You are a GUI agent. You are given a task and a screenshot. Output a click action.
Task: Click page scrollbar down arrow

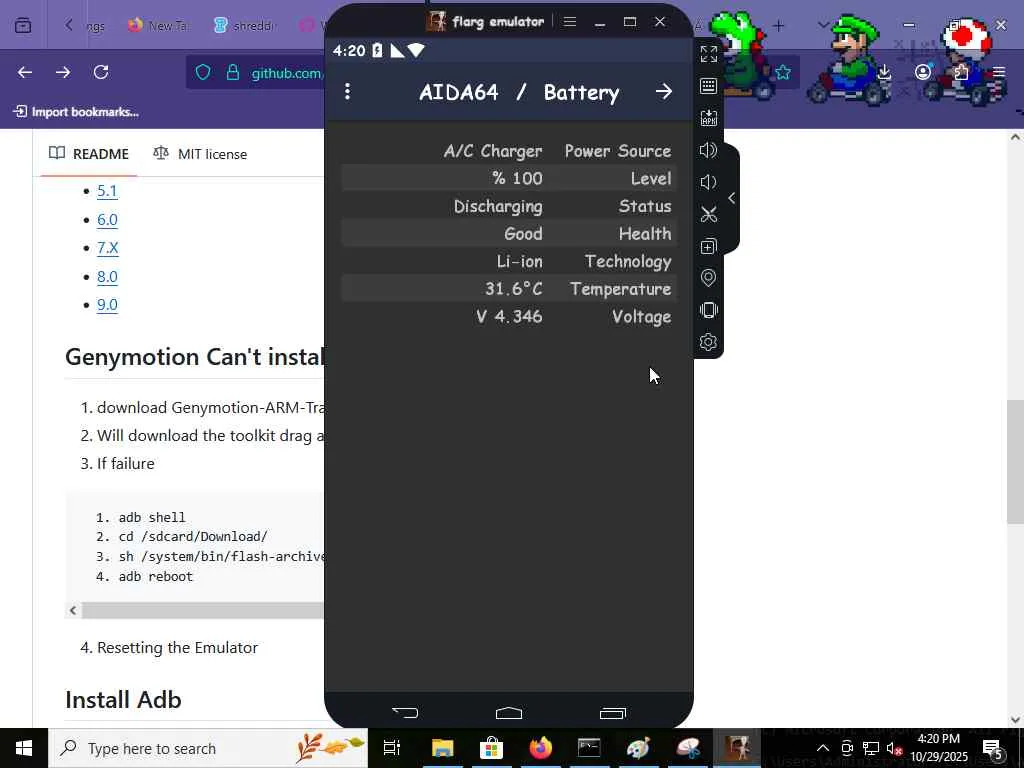(1015, 719)
